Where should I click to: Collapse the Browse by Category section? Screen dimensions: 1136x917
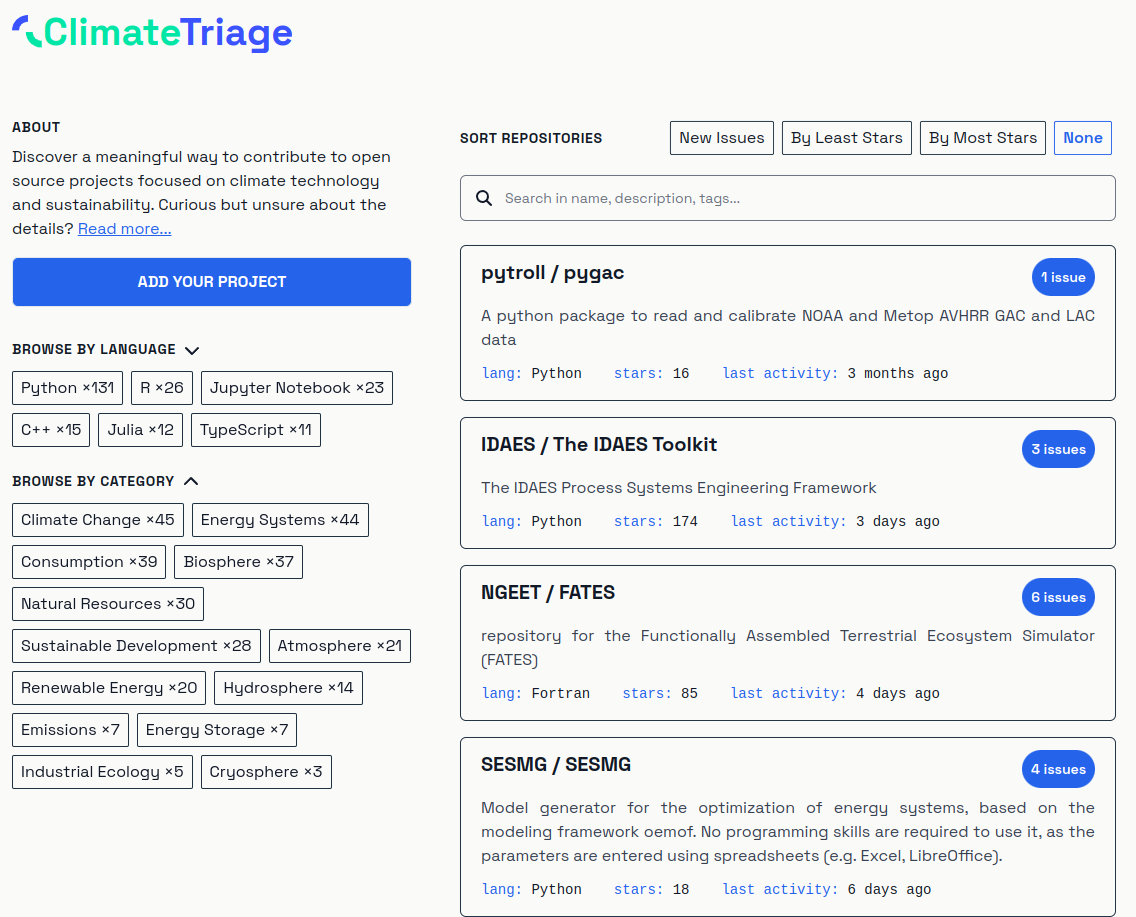191,481
